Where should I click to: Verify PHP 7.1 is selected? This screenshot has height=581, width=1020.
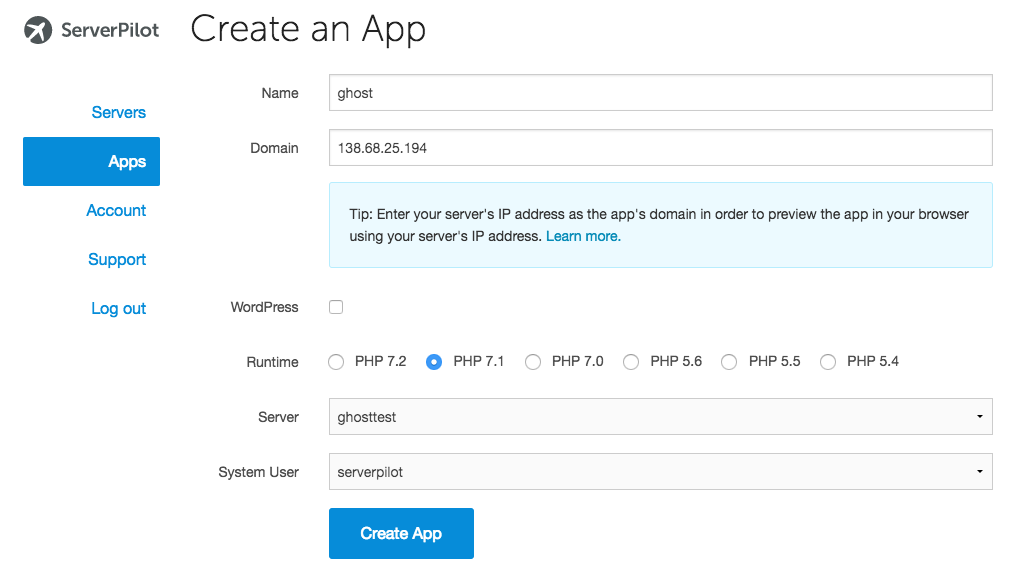(x=433, y=361)
